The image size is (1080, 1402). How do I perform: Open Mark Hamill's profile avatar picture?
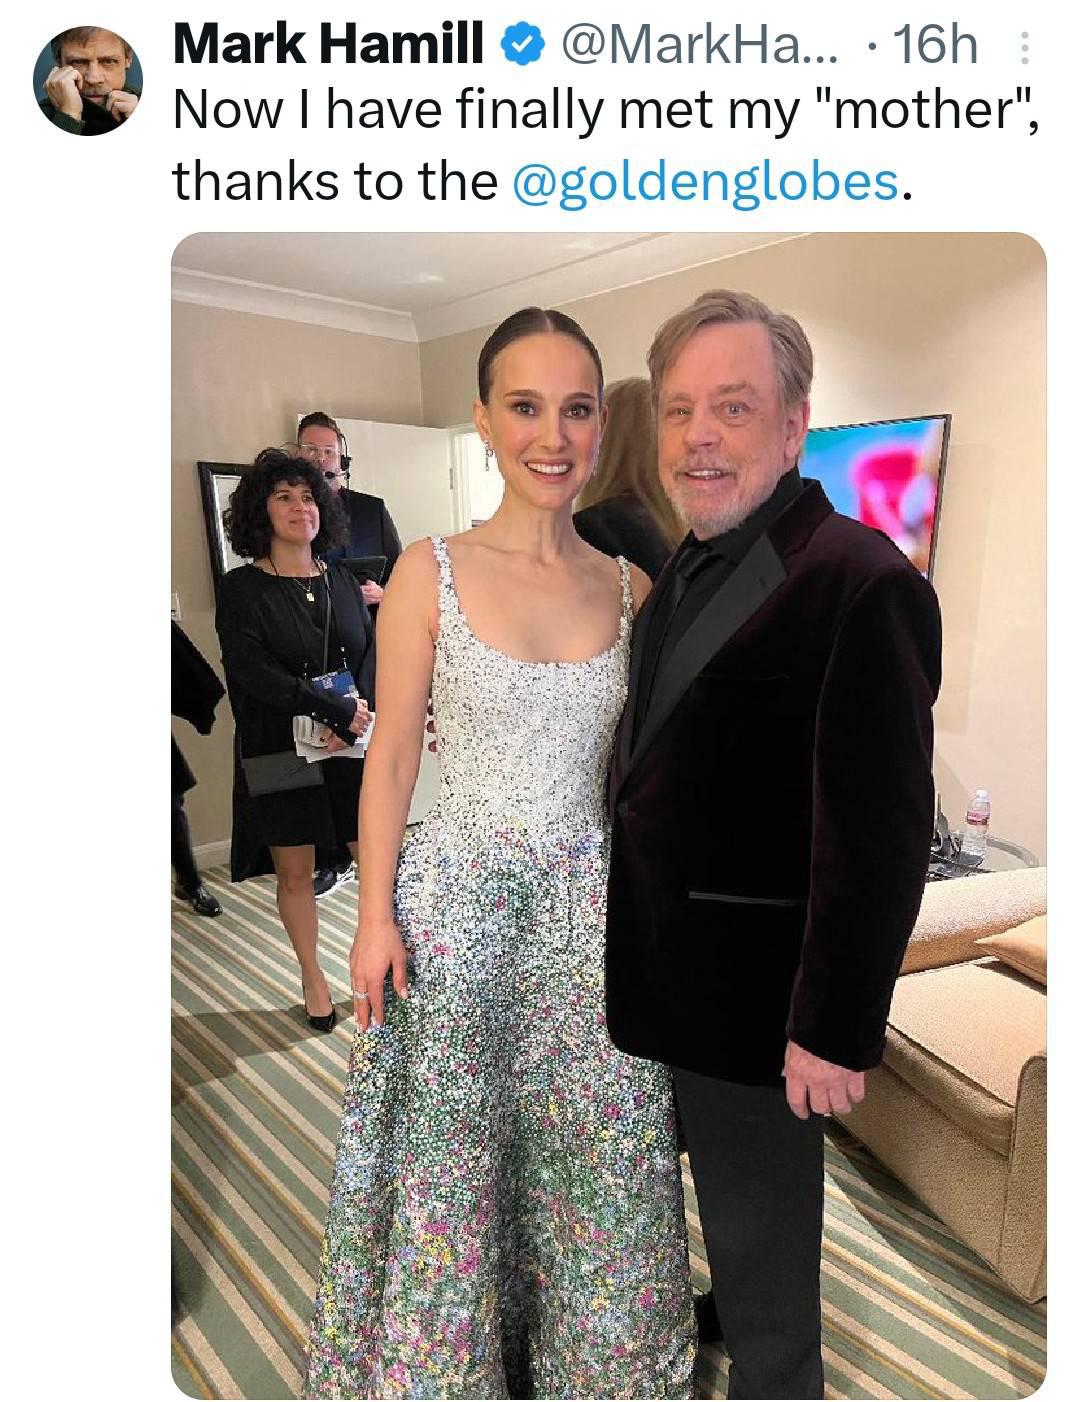pos(88,80)
